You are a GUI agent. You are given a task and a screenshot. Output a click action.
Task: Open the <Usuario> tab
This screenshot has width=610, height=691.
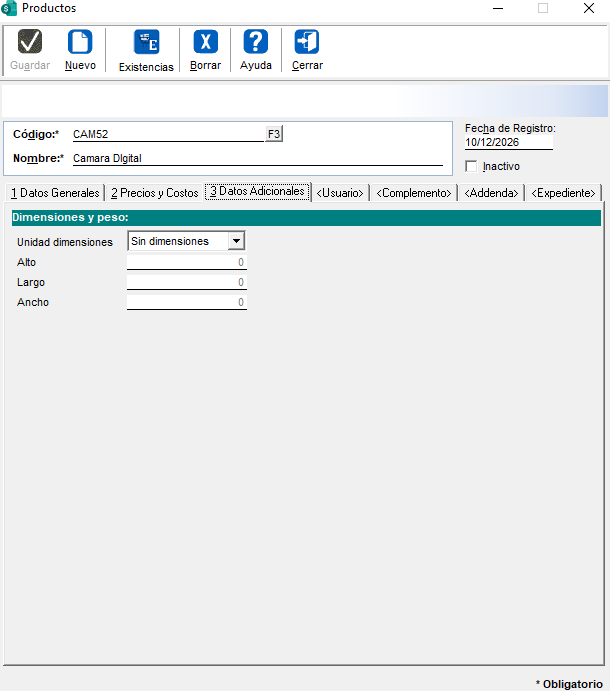[x=340, y=193]
